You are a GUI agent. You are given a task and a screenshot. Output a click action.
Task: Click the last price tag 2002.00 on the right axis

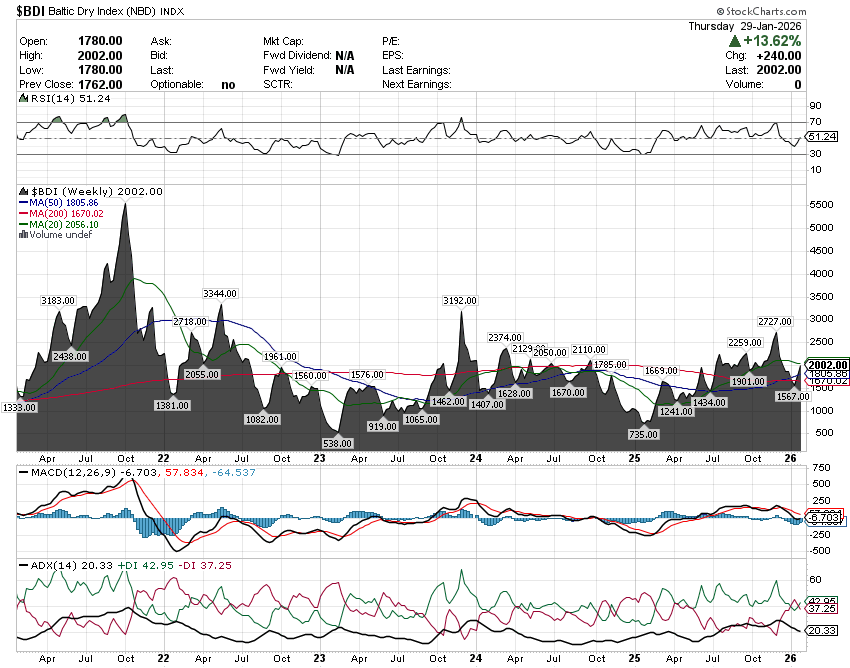[x=828, y=365]
